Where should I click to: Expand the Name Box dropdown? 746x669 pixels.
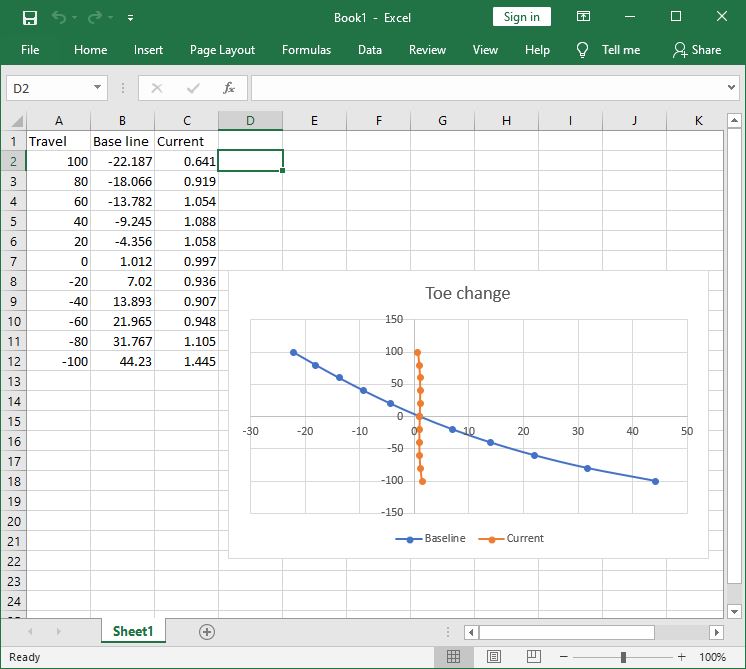click(x=97, y=88)
